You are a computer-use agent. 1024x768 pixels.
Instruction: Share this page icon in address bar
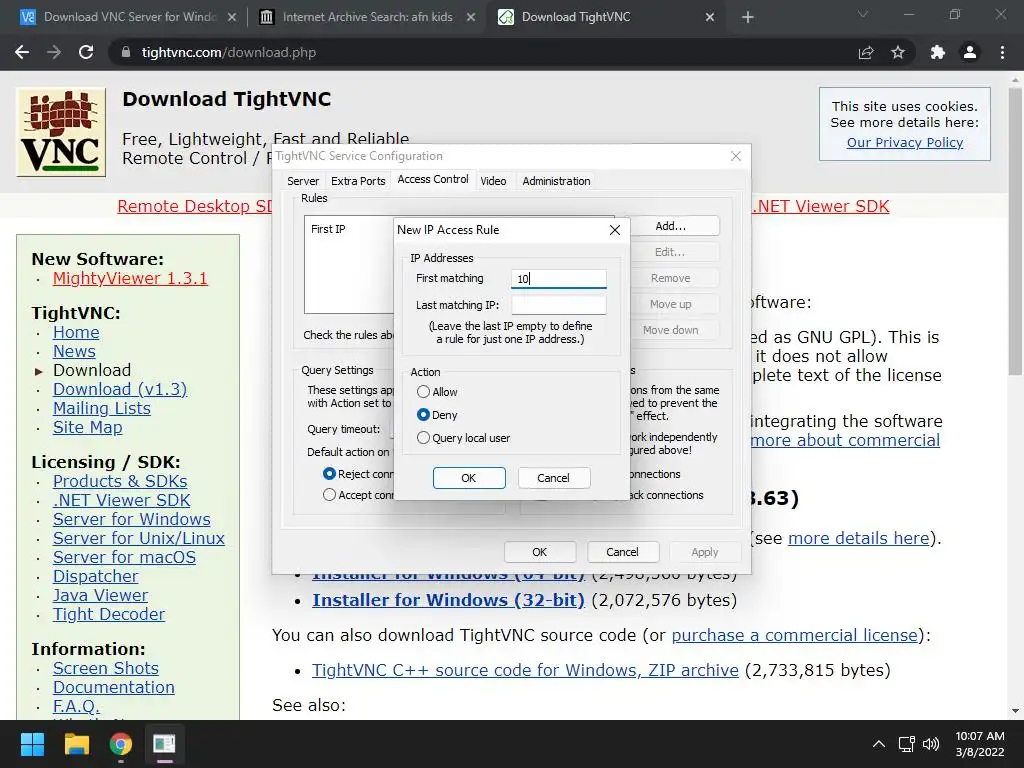pos(866,52)
